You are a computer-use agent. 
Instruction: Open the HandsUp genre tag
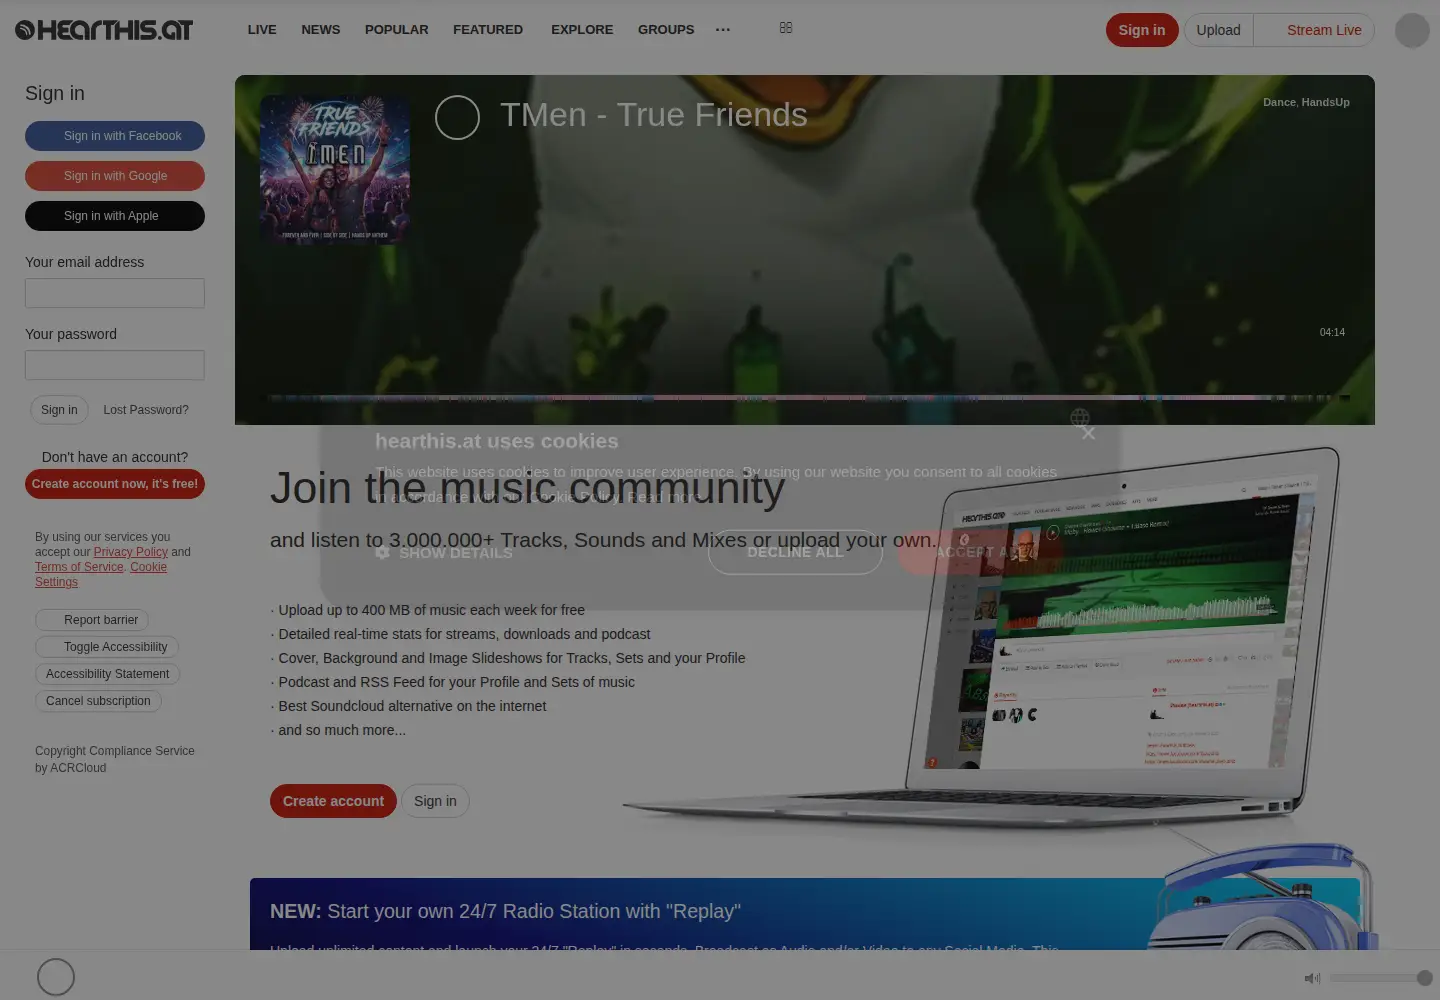pos(1325,102)
